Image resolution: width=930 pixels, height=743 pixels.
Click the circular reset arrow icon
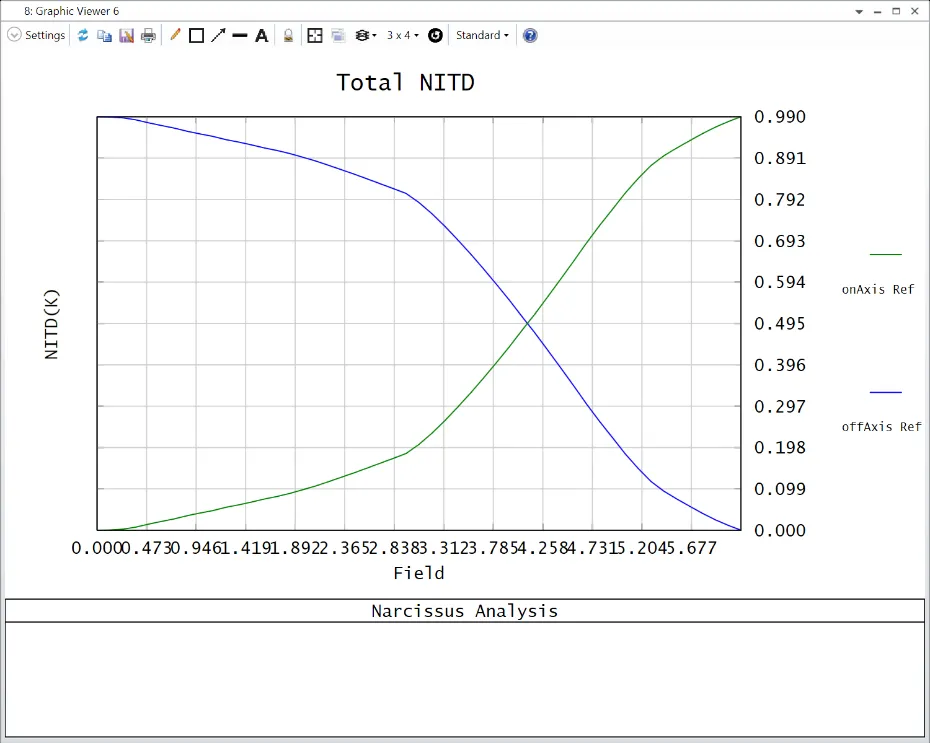[435, 35]
